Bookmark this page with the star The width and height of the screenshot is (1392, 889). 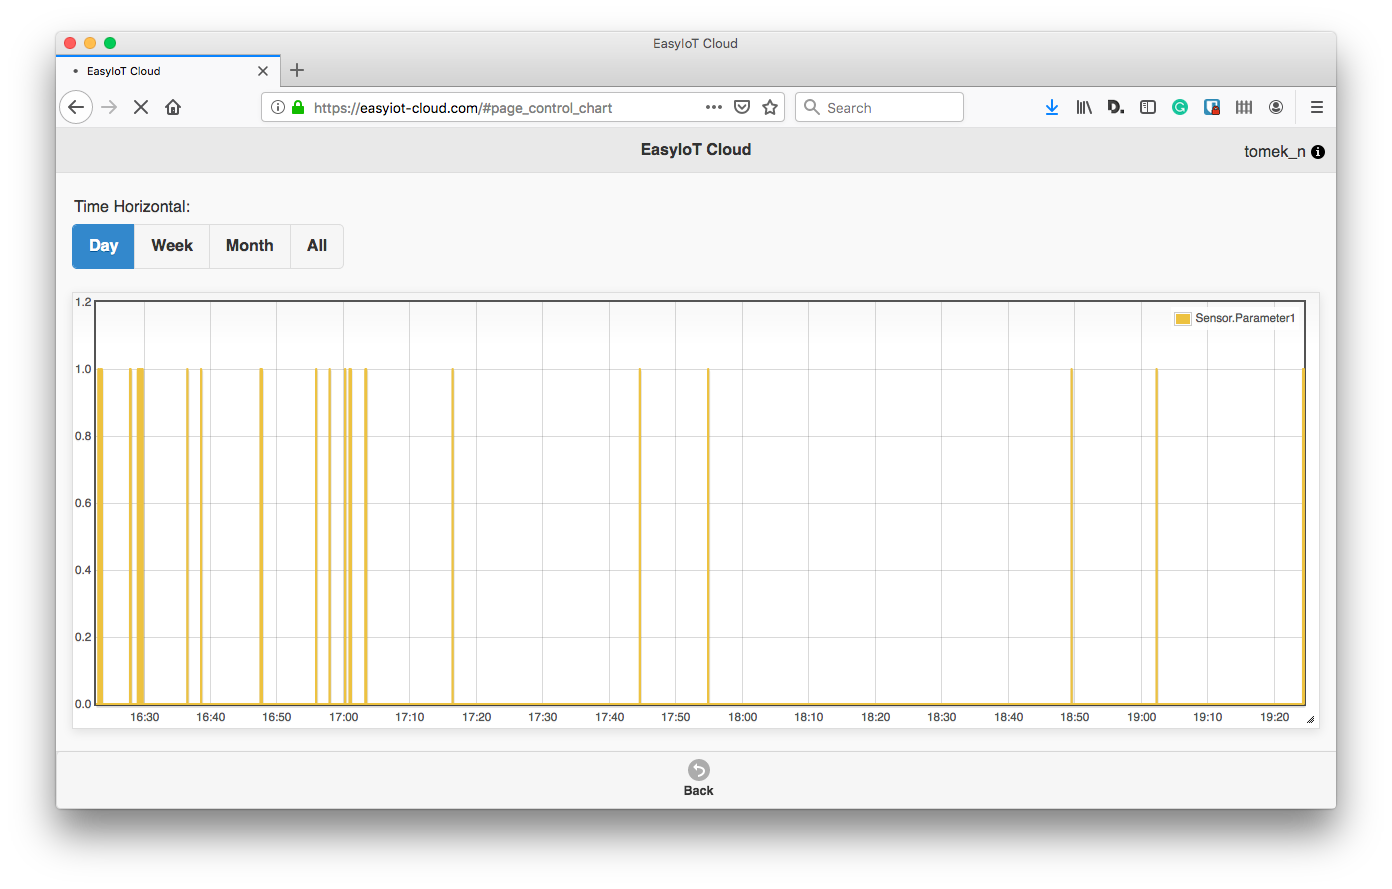click(x=770, y=107)
